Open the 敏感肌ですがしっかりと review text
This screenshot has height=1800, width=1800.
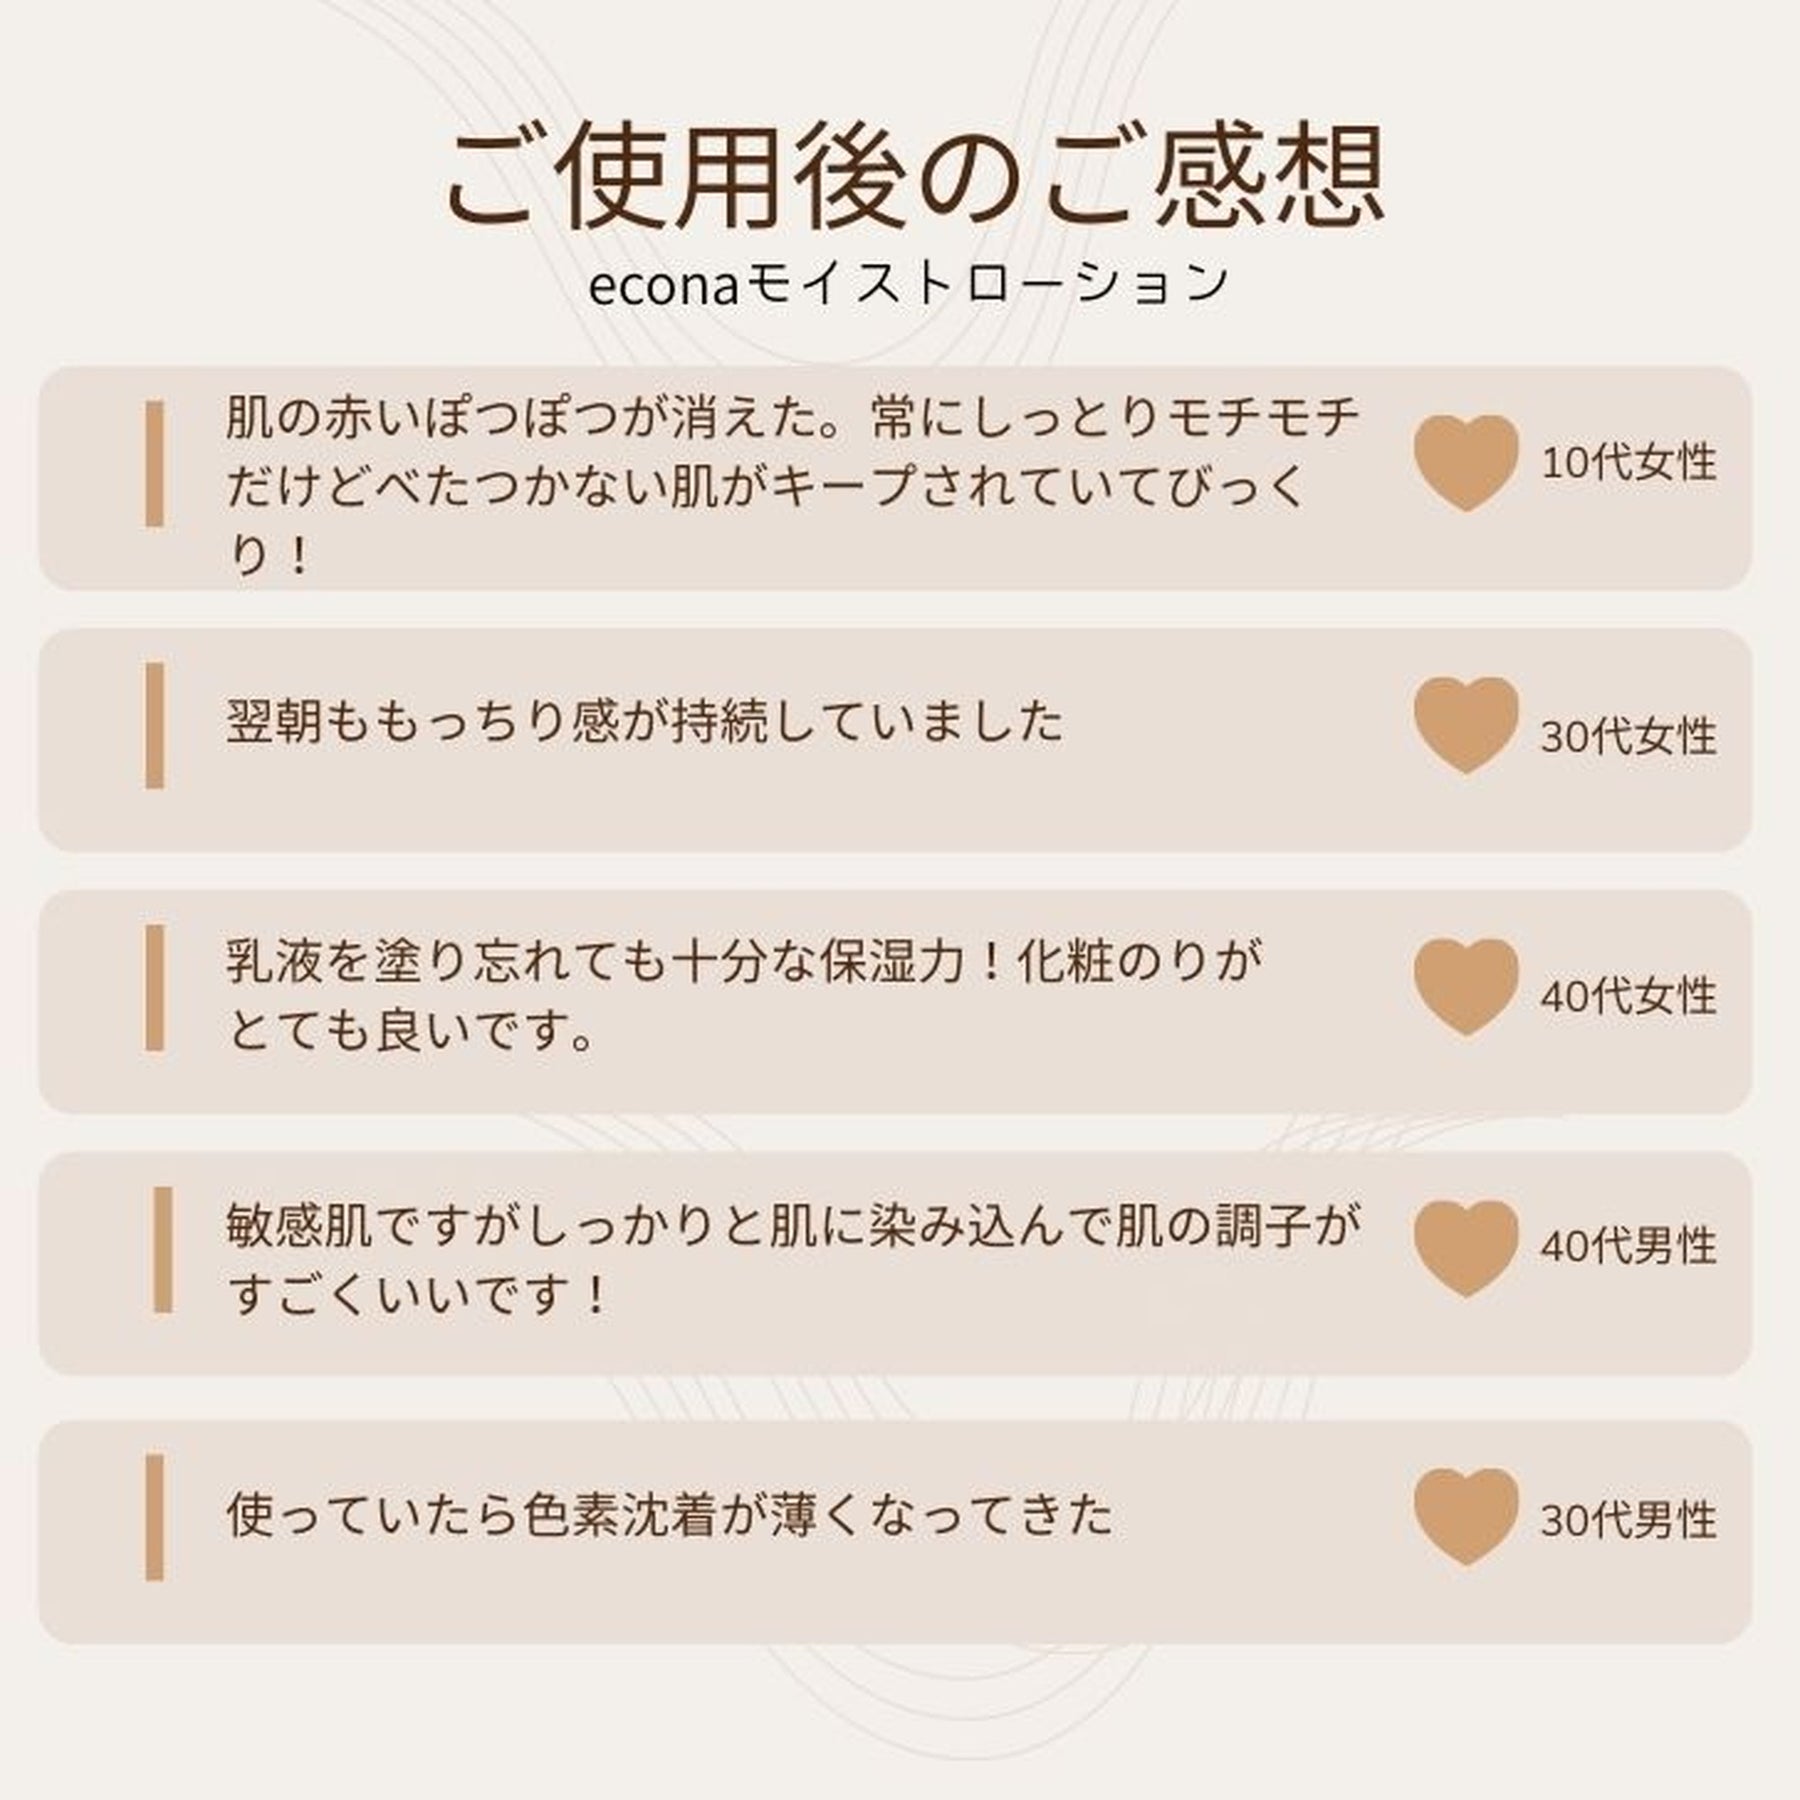tap(790, 1260)
